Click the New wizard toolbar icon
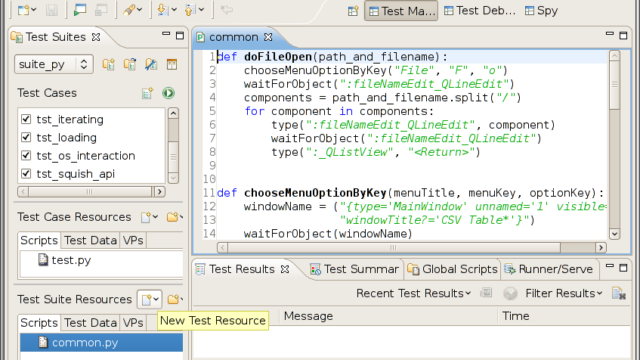 point(23,10)
